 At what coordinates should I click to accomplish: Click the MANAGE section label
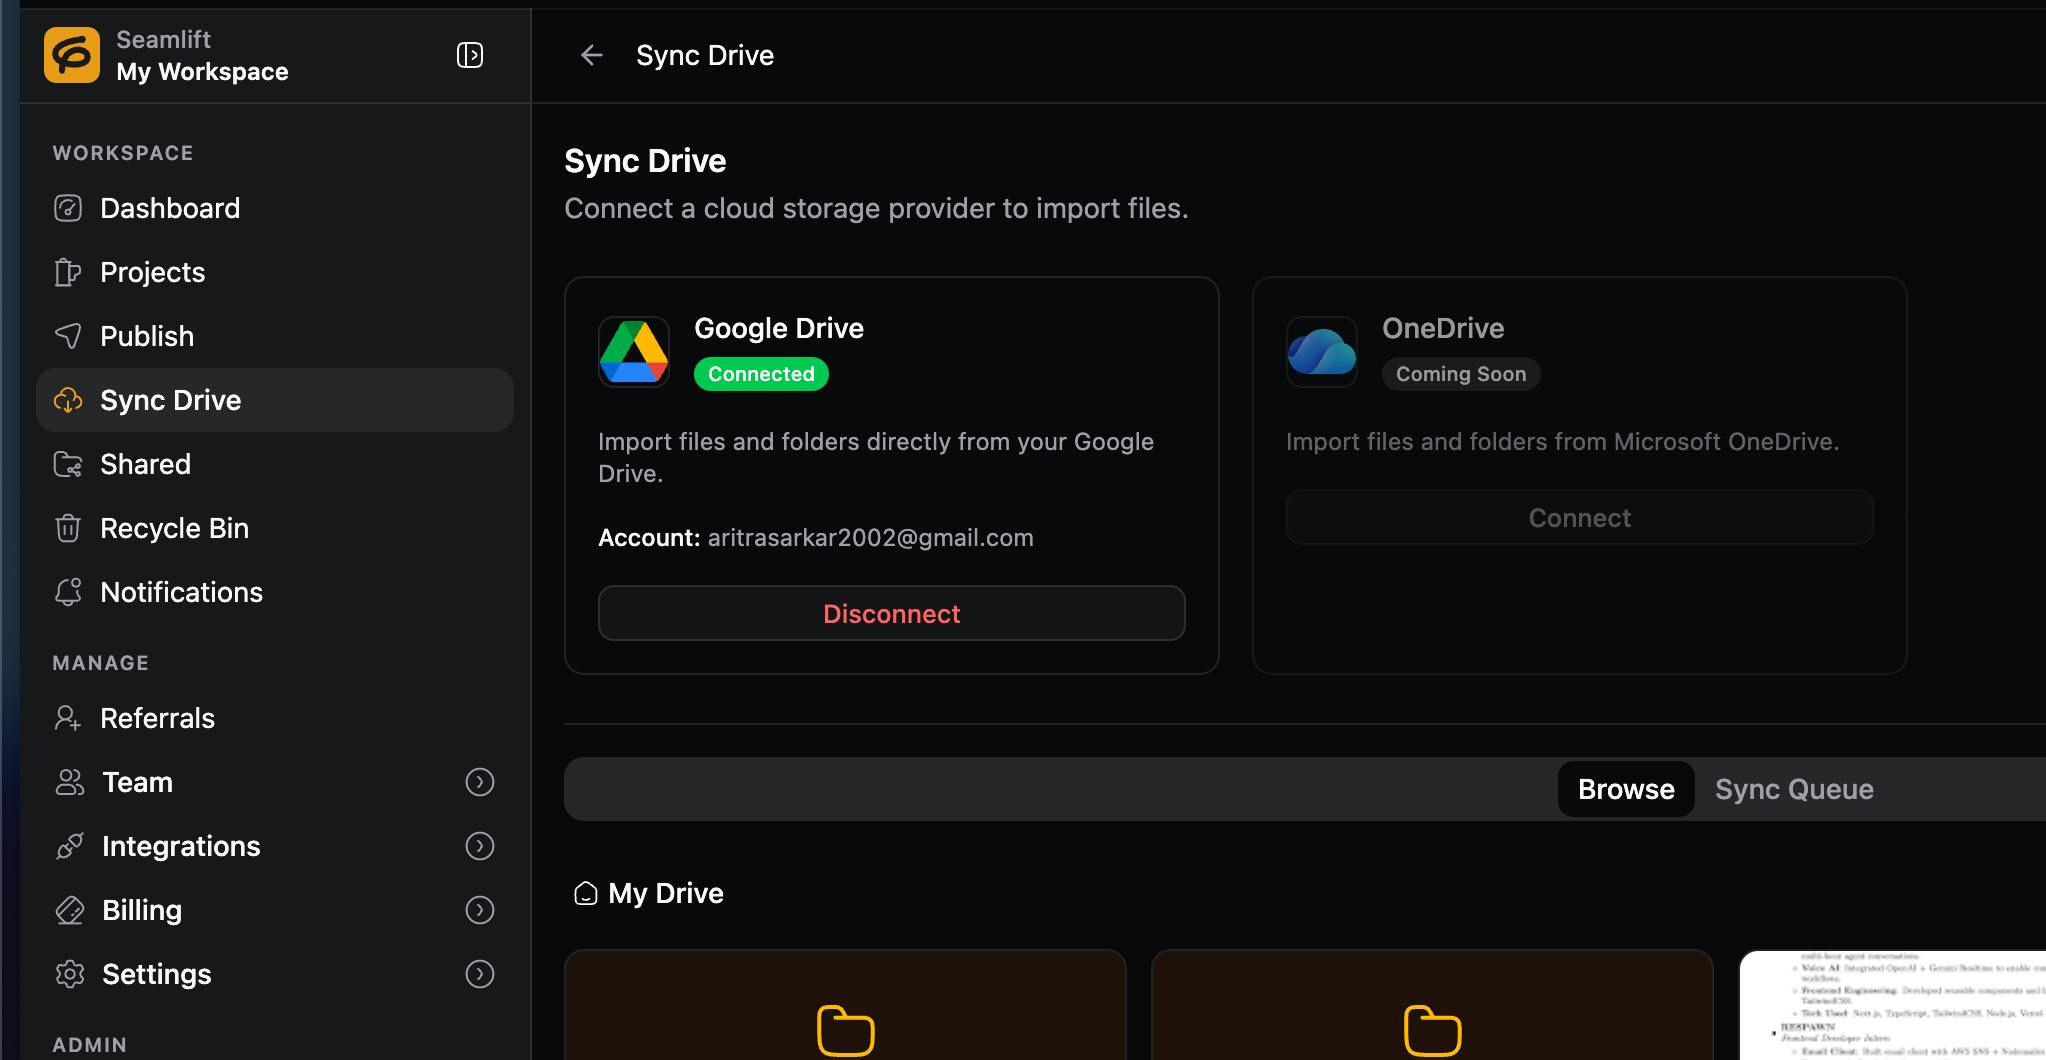(101, 663)
